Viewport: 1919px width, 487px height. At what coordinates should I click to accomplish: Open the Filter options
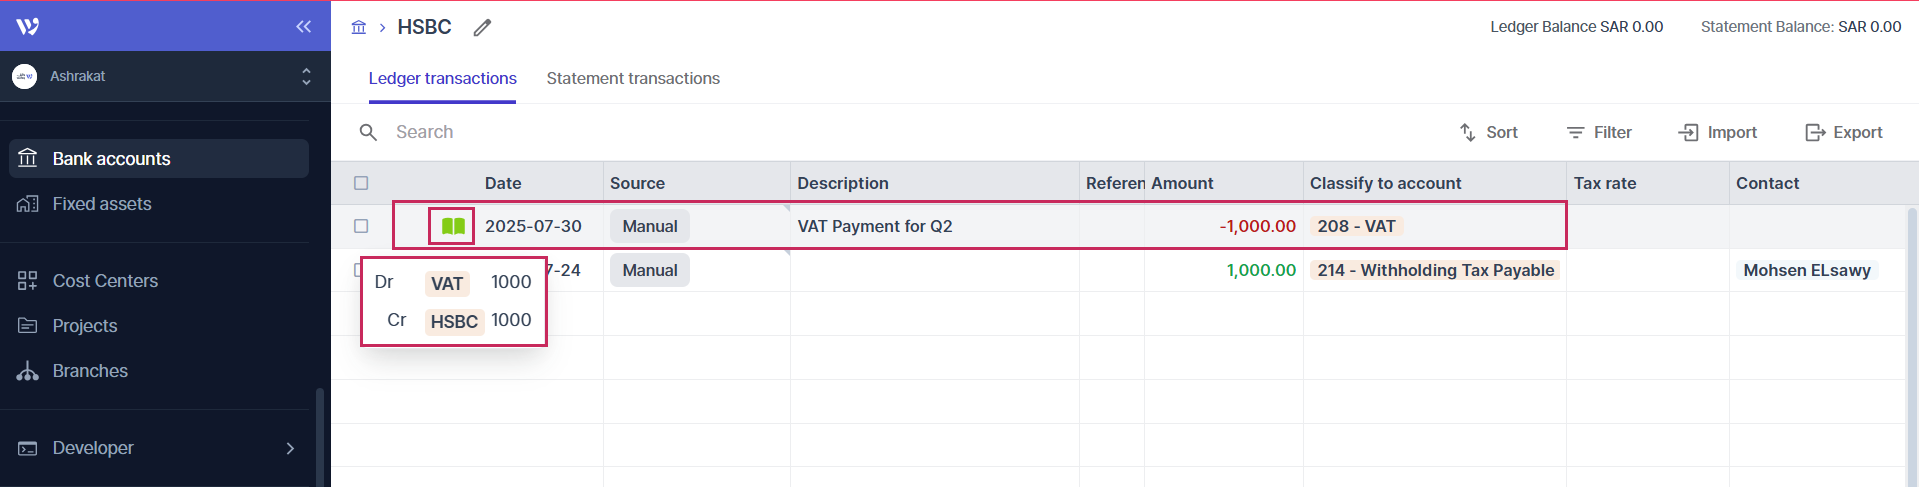(1599, 132)
